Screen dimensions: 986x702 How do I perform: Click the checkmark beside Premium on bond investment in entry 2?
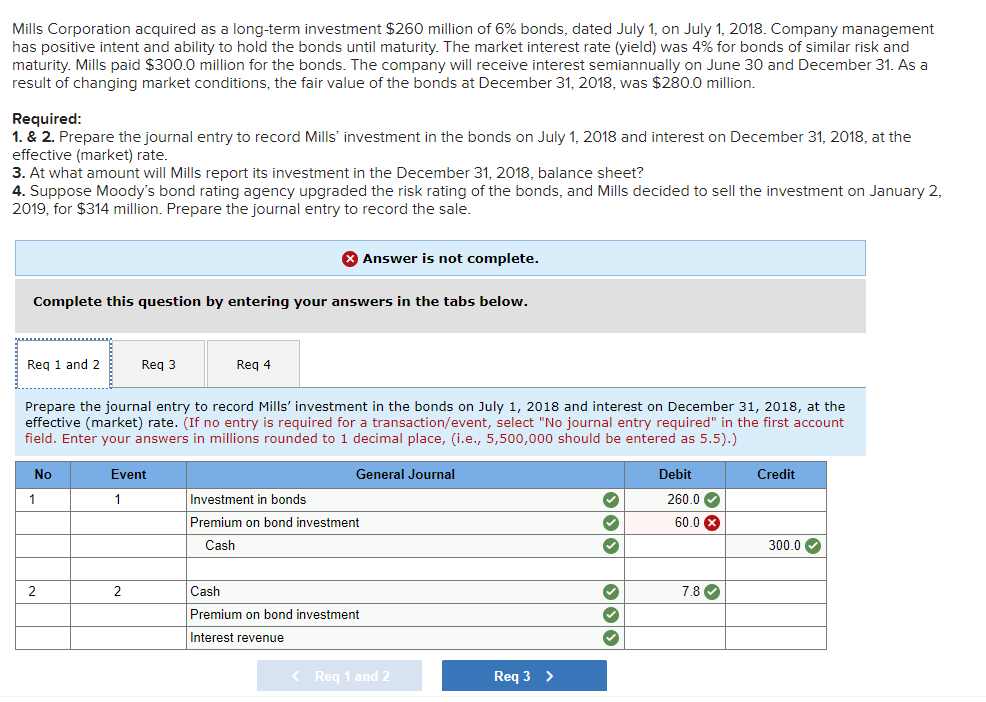click(x=608, y=614)
